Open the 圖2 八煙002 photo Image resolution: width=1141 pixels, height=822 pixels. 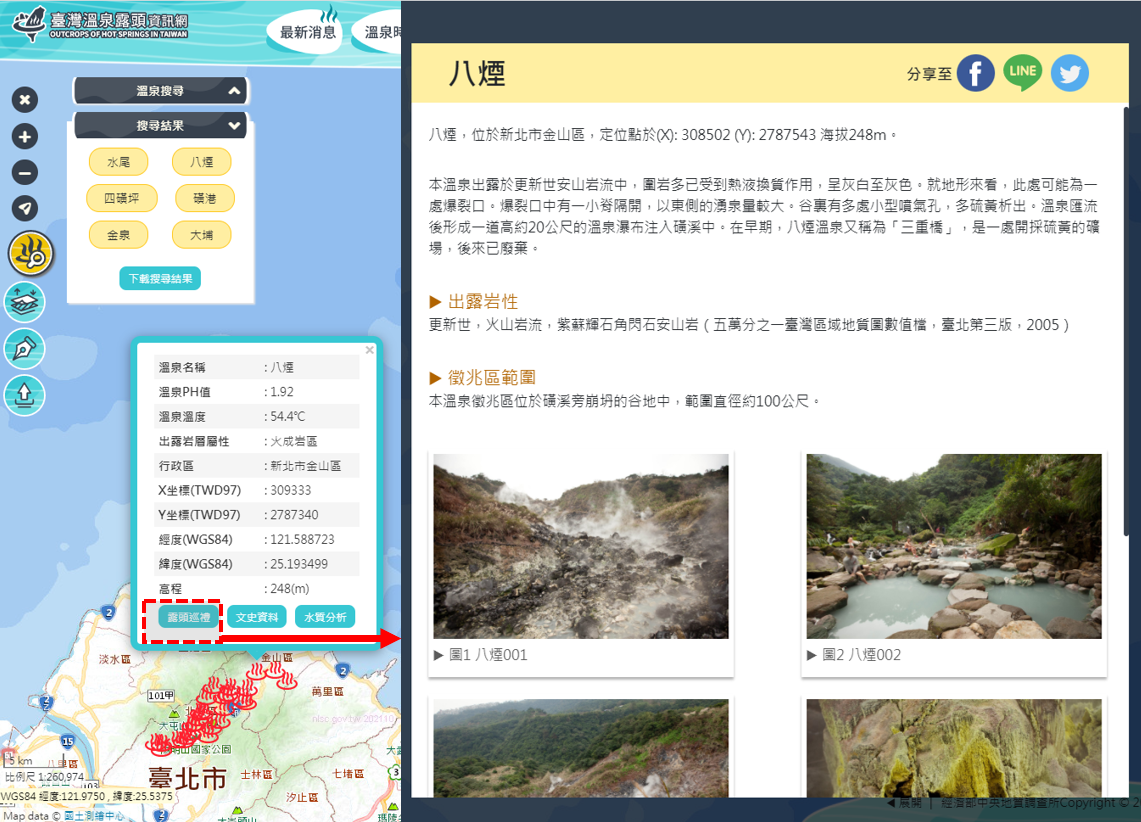[954, 546]
